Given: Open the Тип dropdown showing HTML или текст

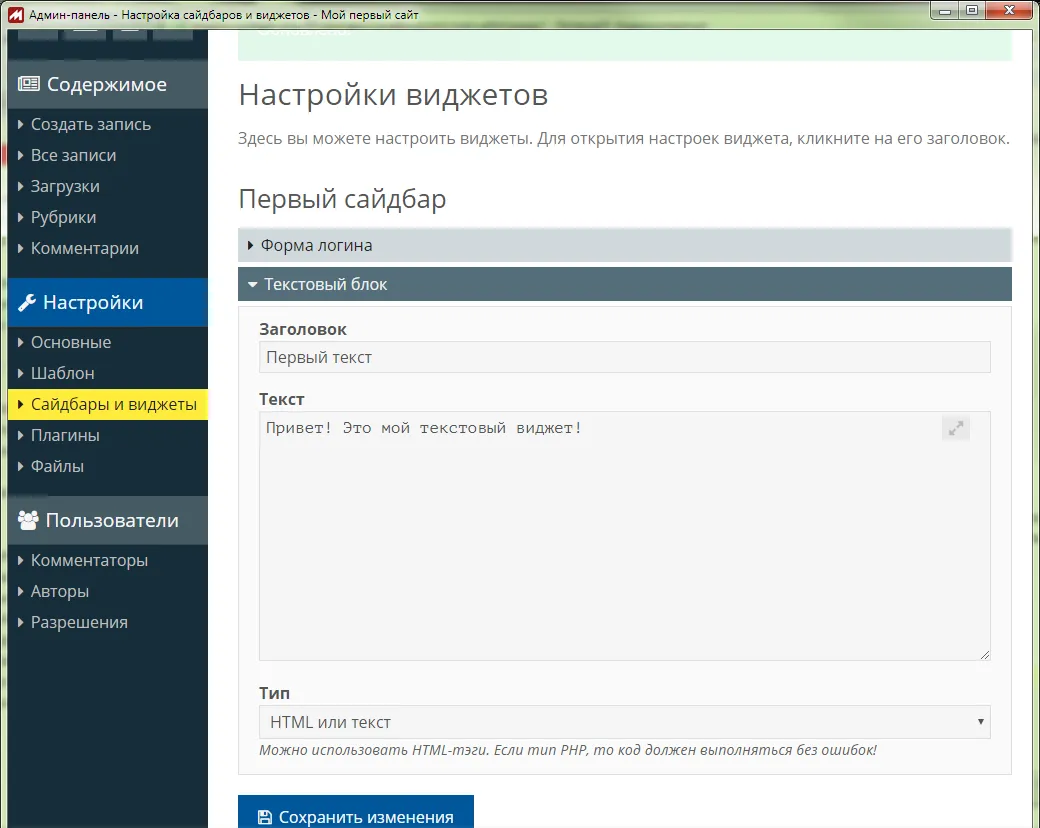Looking at the screenshot, I should click(x=624, y=721).
